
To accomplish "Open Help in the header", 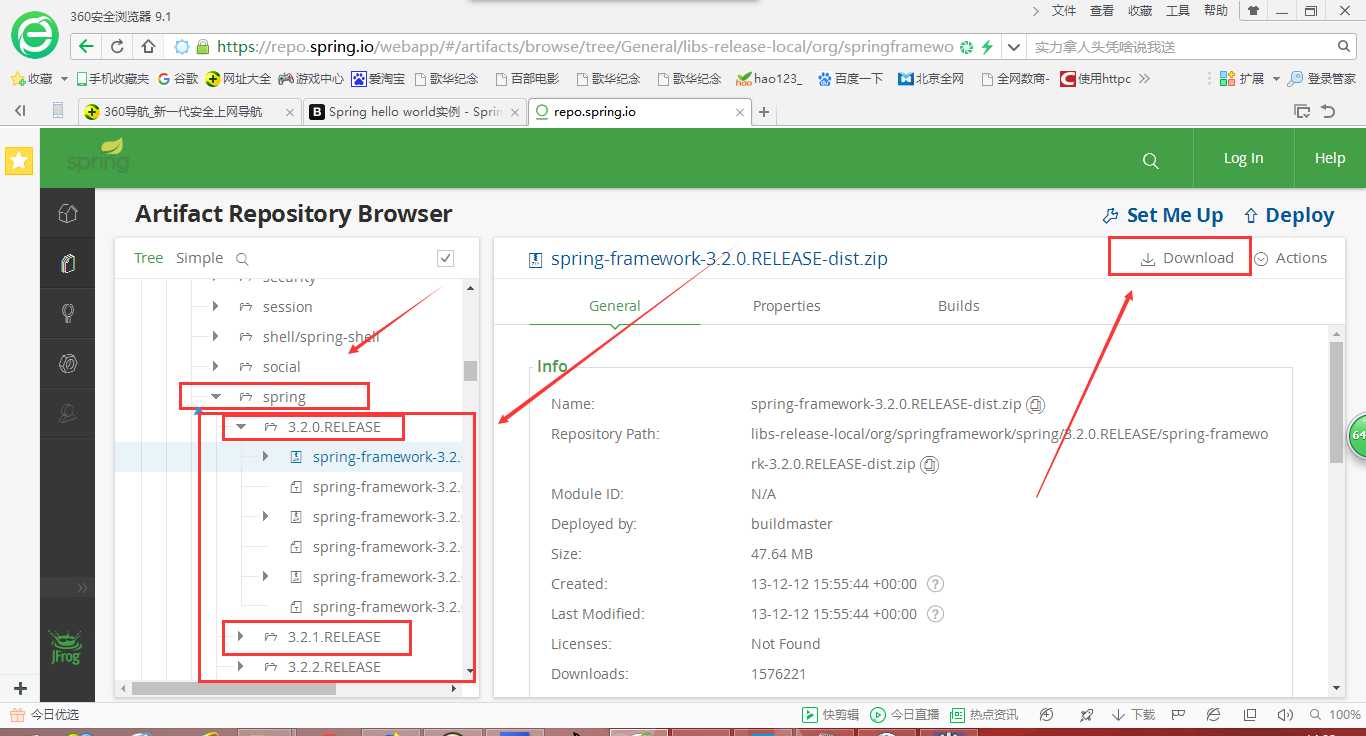I will point(1330,158).
